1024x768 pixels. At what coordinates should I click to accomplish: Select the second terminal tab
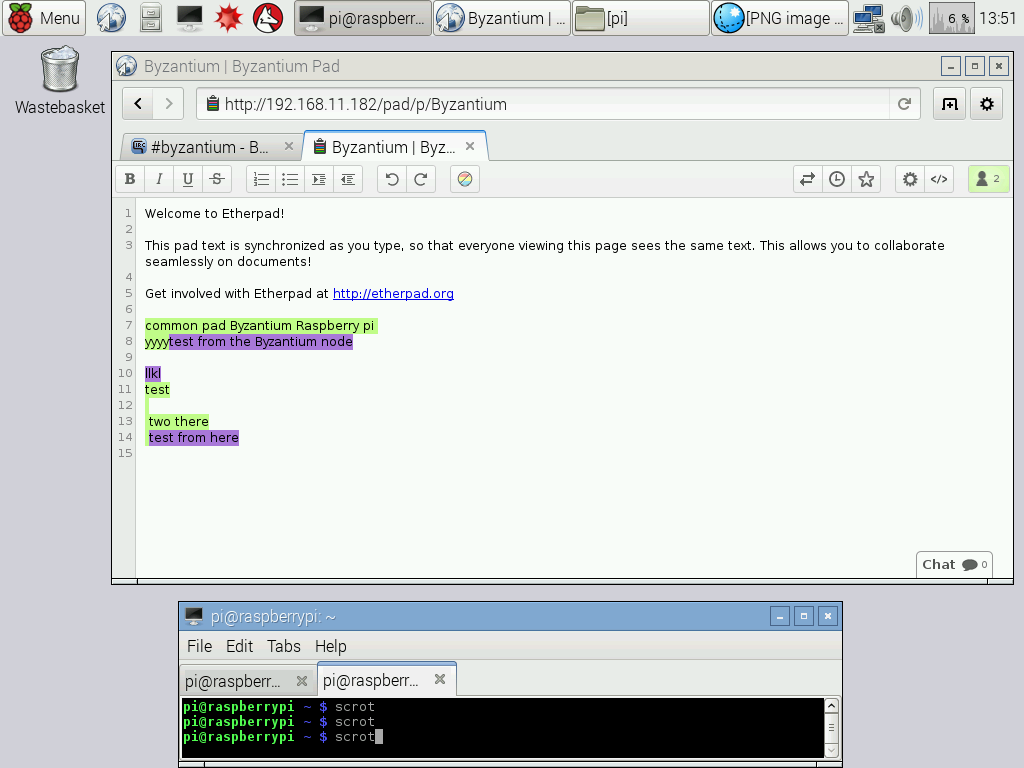(387, 680)
